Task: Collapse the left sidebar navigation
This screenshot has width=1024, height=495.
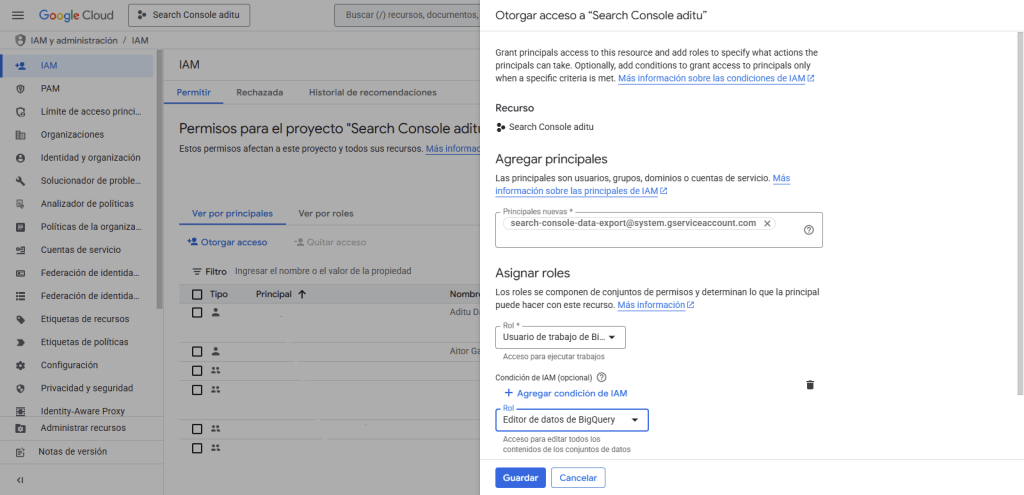Action: coord(20,480)
